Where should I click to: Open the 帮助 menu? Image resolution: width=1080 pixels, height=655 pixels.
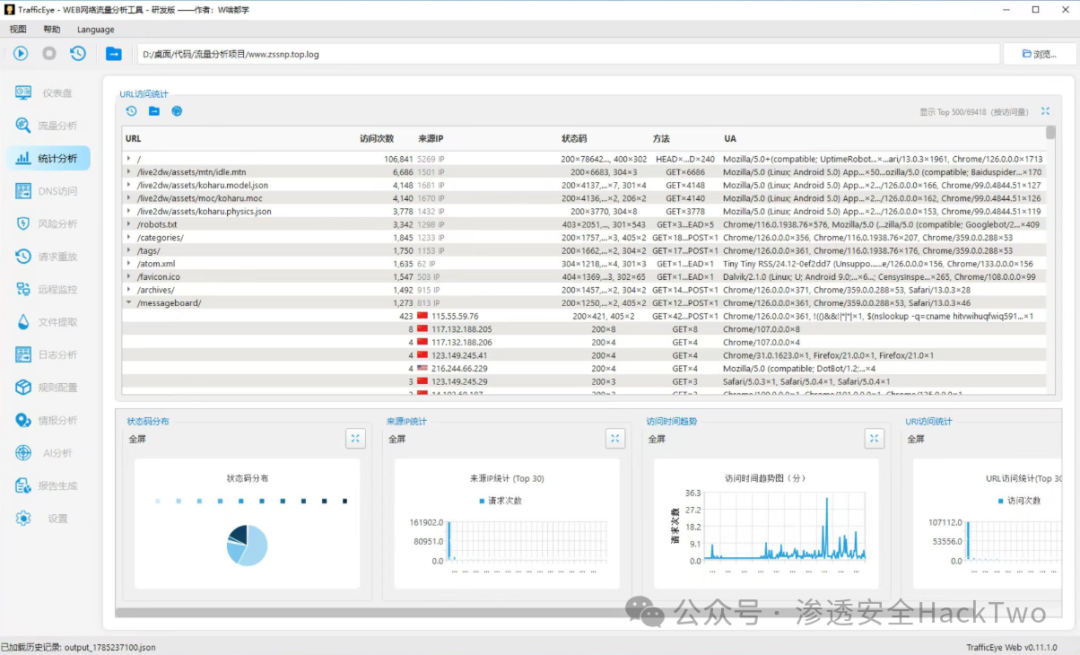coord(52,30)
